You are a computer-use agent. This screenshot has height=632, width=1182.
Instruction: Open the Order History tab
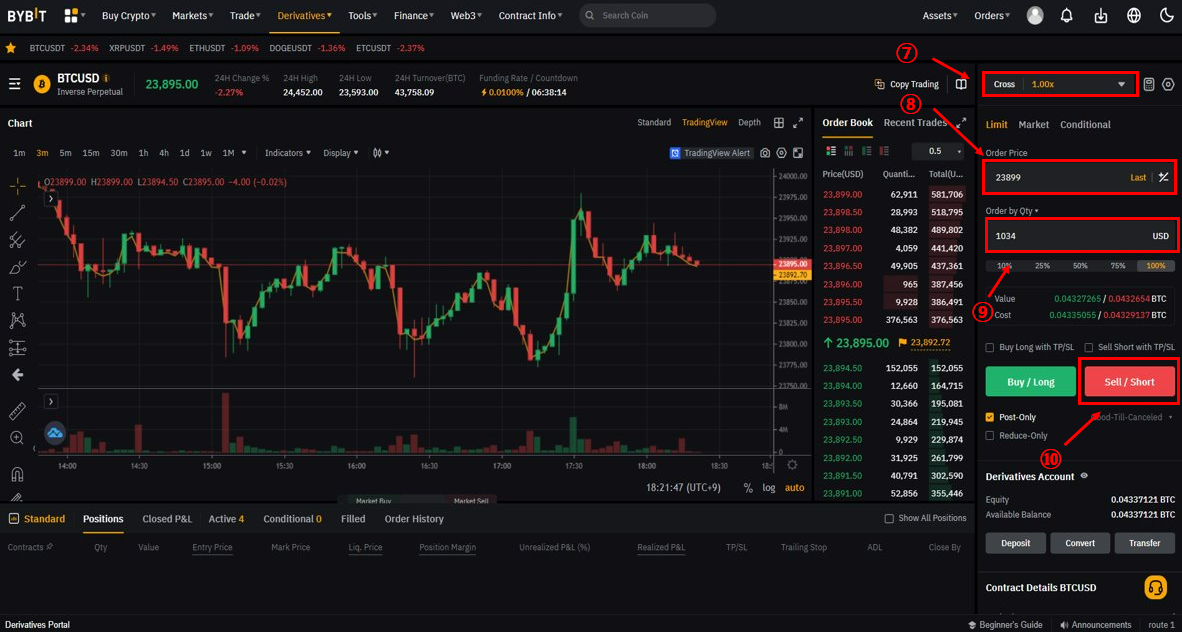pos(414,519)
